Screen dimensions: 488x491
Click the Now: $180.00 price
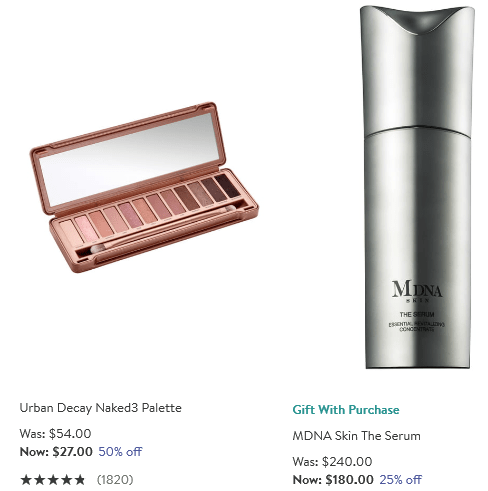coord(333,480)
